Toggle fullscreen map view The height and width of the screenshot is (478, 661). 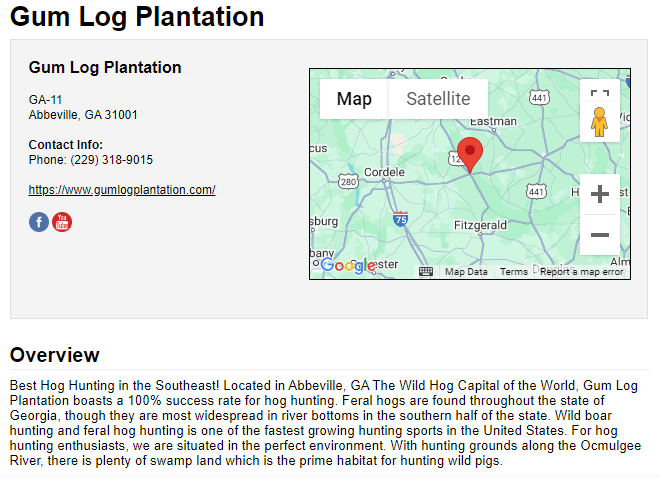coord(599,96)
